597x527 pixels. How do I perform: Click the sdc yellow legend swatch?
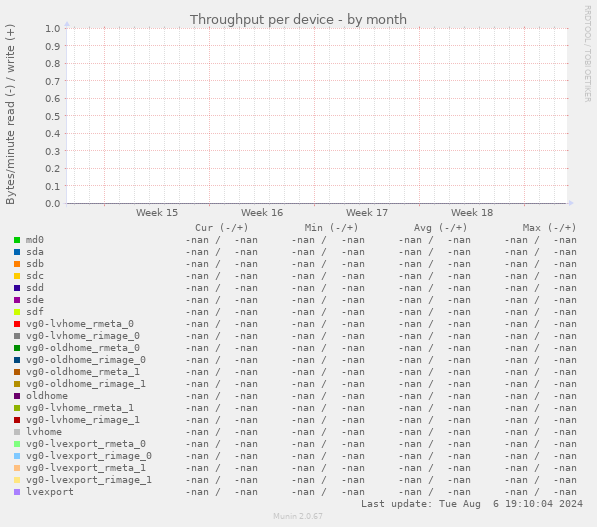pyautogui.click(x=17, y=276)
